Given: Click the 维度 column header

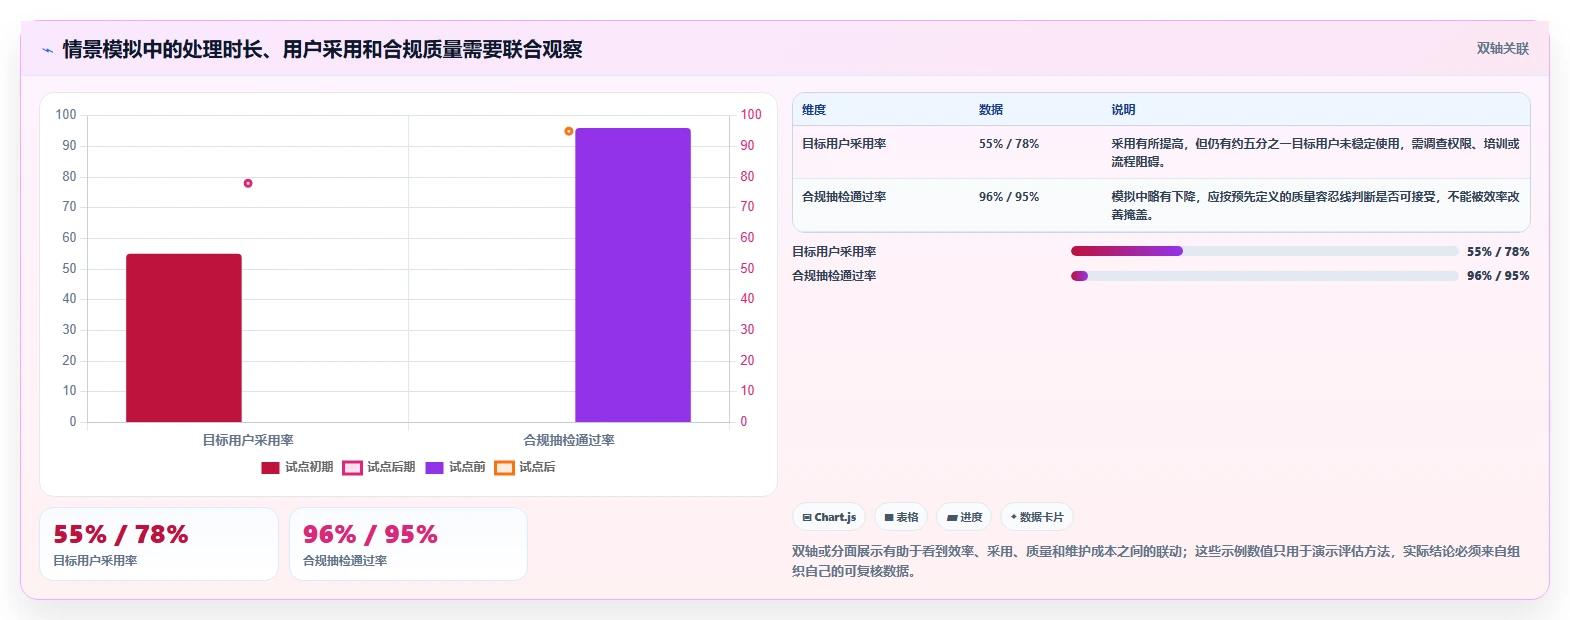Looking at the screenshot, I should [814, 110].
